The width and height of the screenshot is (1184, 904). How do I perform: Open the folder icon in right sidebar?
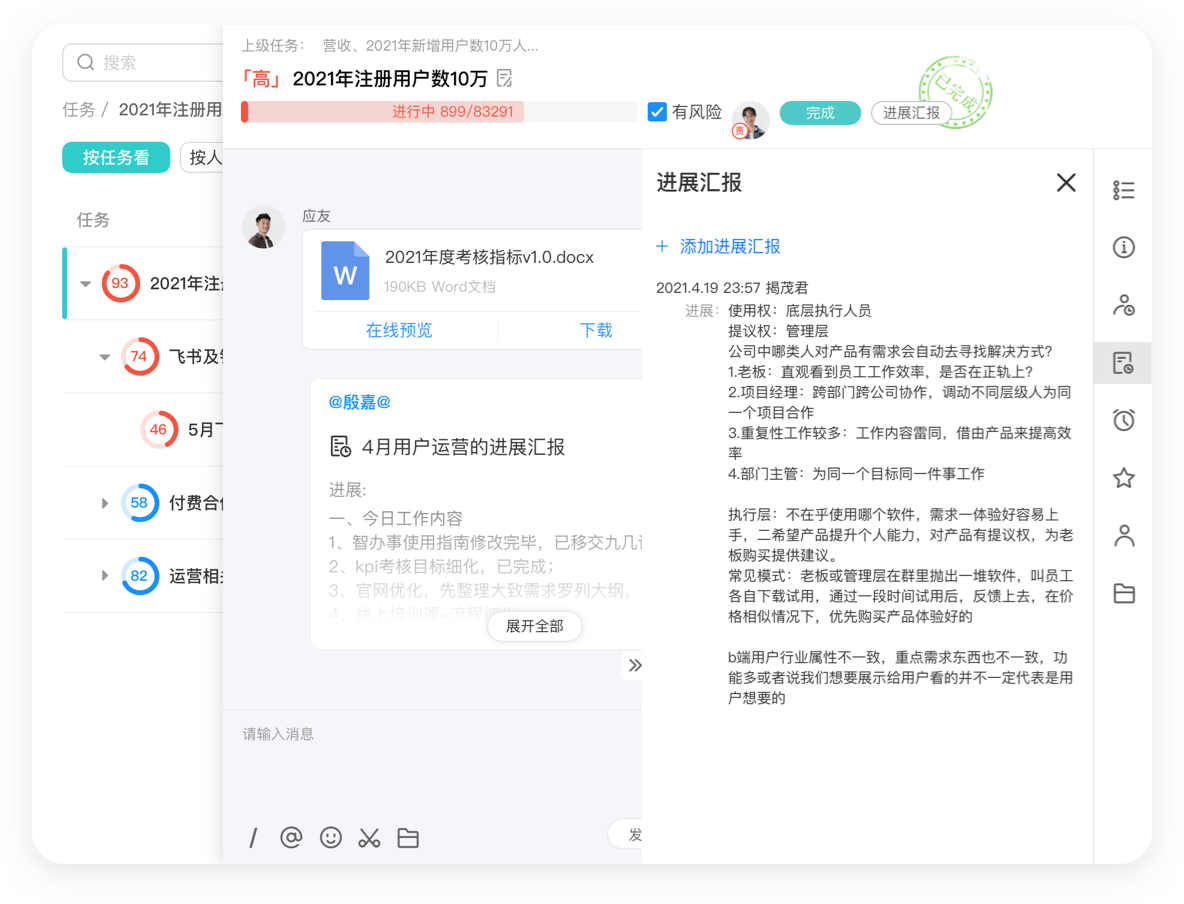click(1124, 593)
